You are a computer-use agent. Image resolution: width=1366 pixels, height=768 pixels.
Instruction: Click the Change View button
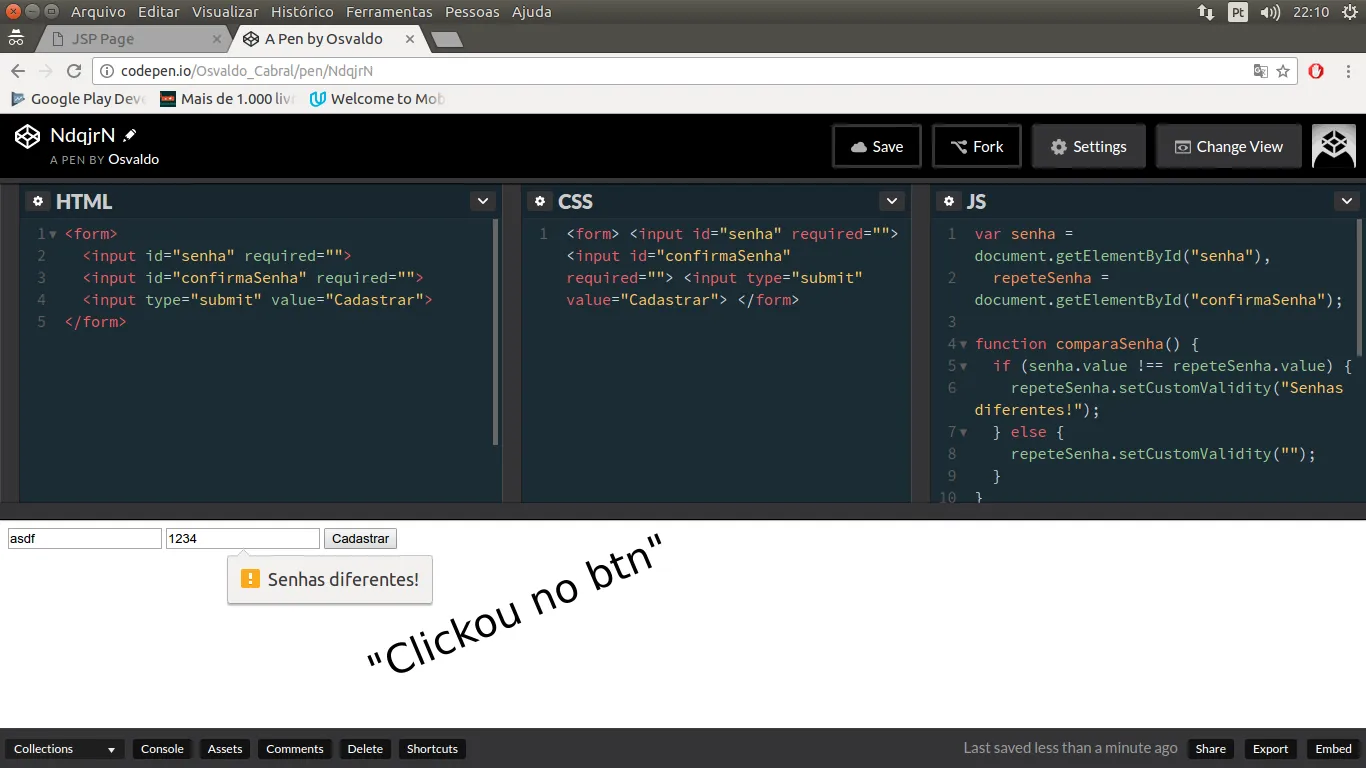(x=1228, y=146)
